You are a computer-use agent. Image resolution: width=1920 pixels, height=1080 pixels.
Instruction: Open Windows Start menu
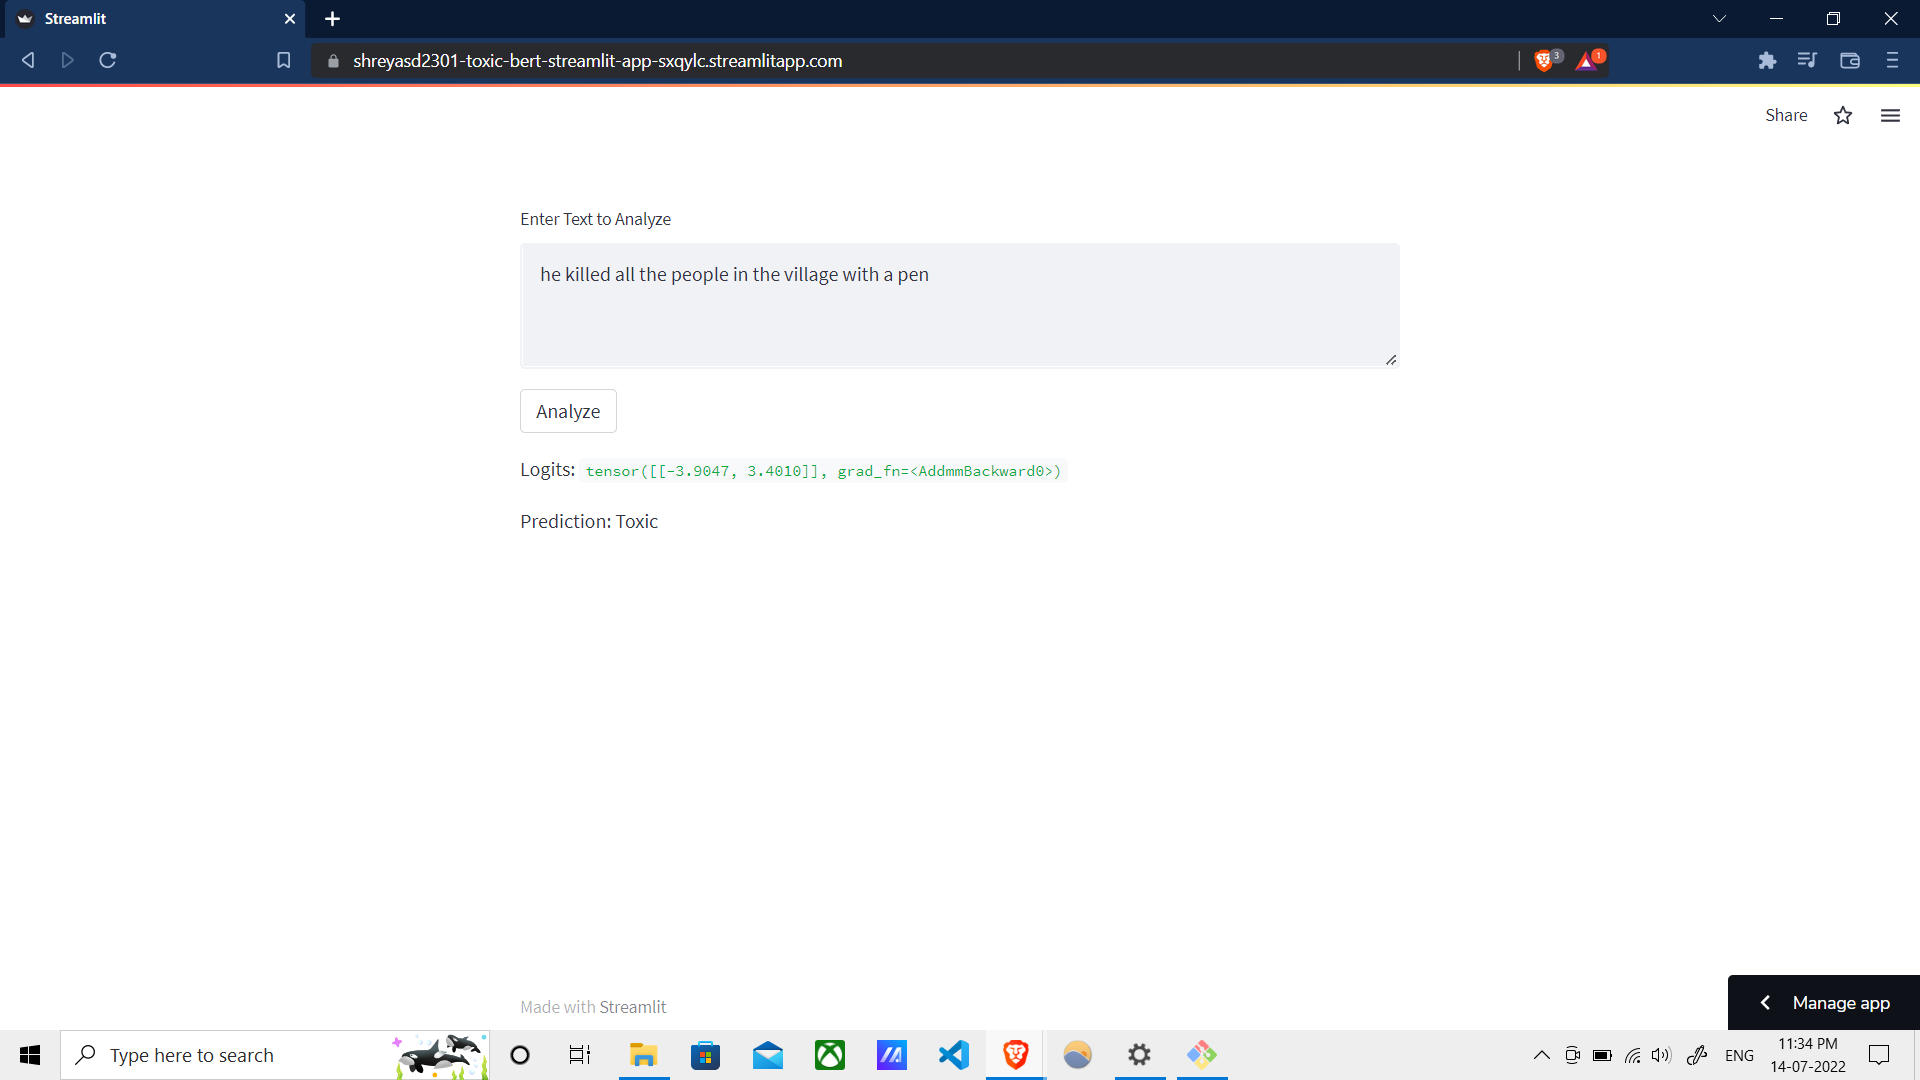coord(29,1055)
